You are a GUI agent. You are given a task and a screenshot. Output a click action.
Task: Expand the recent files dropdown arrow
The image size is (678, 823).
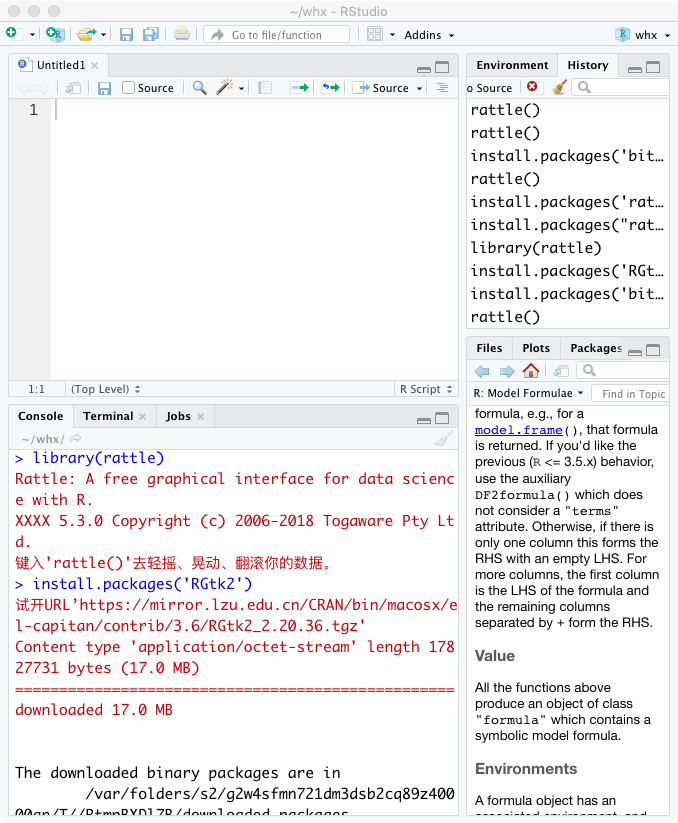(103, 35)
